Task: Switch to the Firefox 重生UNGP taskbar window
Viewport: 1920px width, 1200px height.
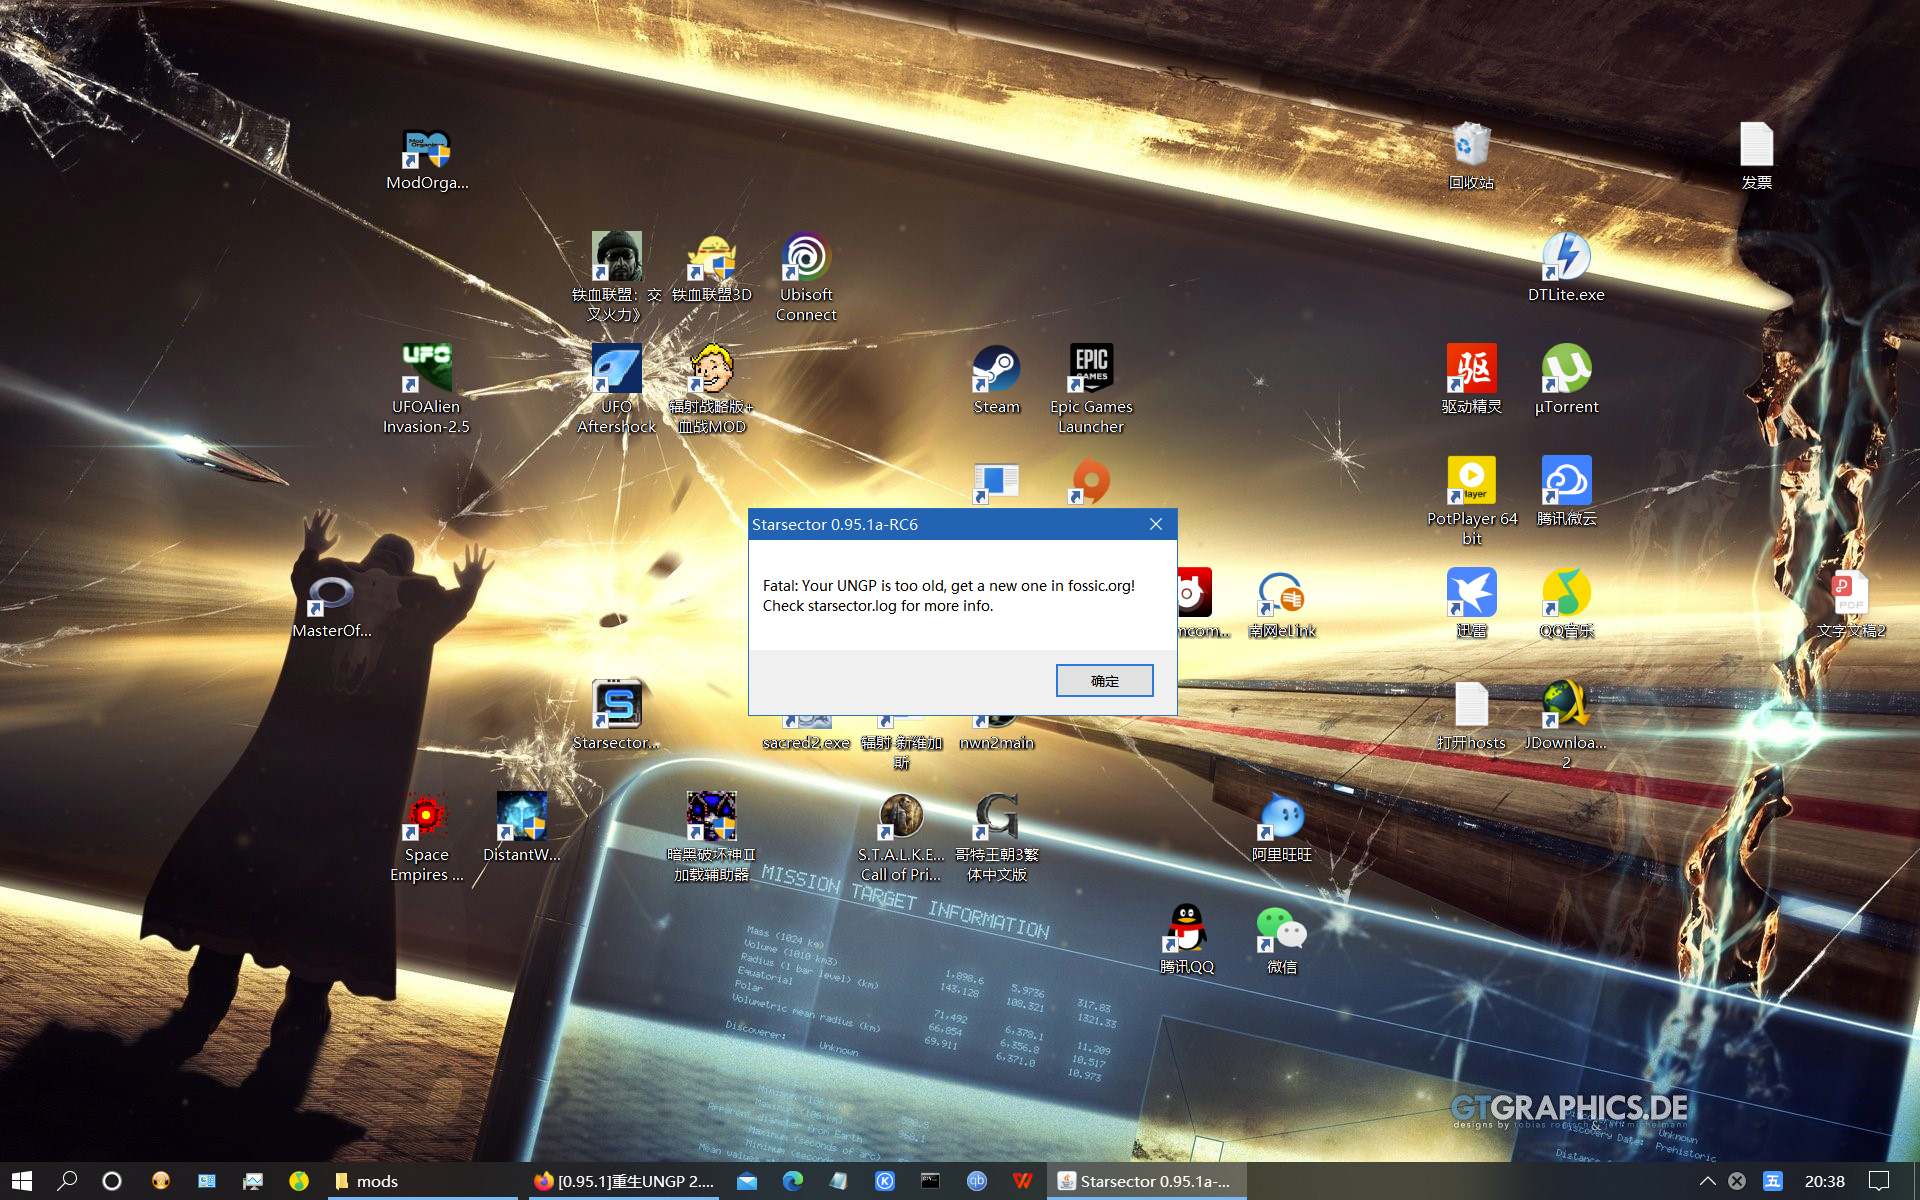Action: 625,1181
